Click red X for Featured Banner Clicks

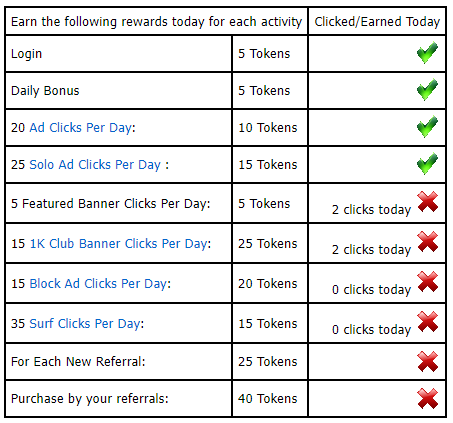click(x=428, y=202)
